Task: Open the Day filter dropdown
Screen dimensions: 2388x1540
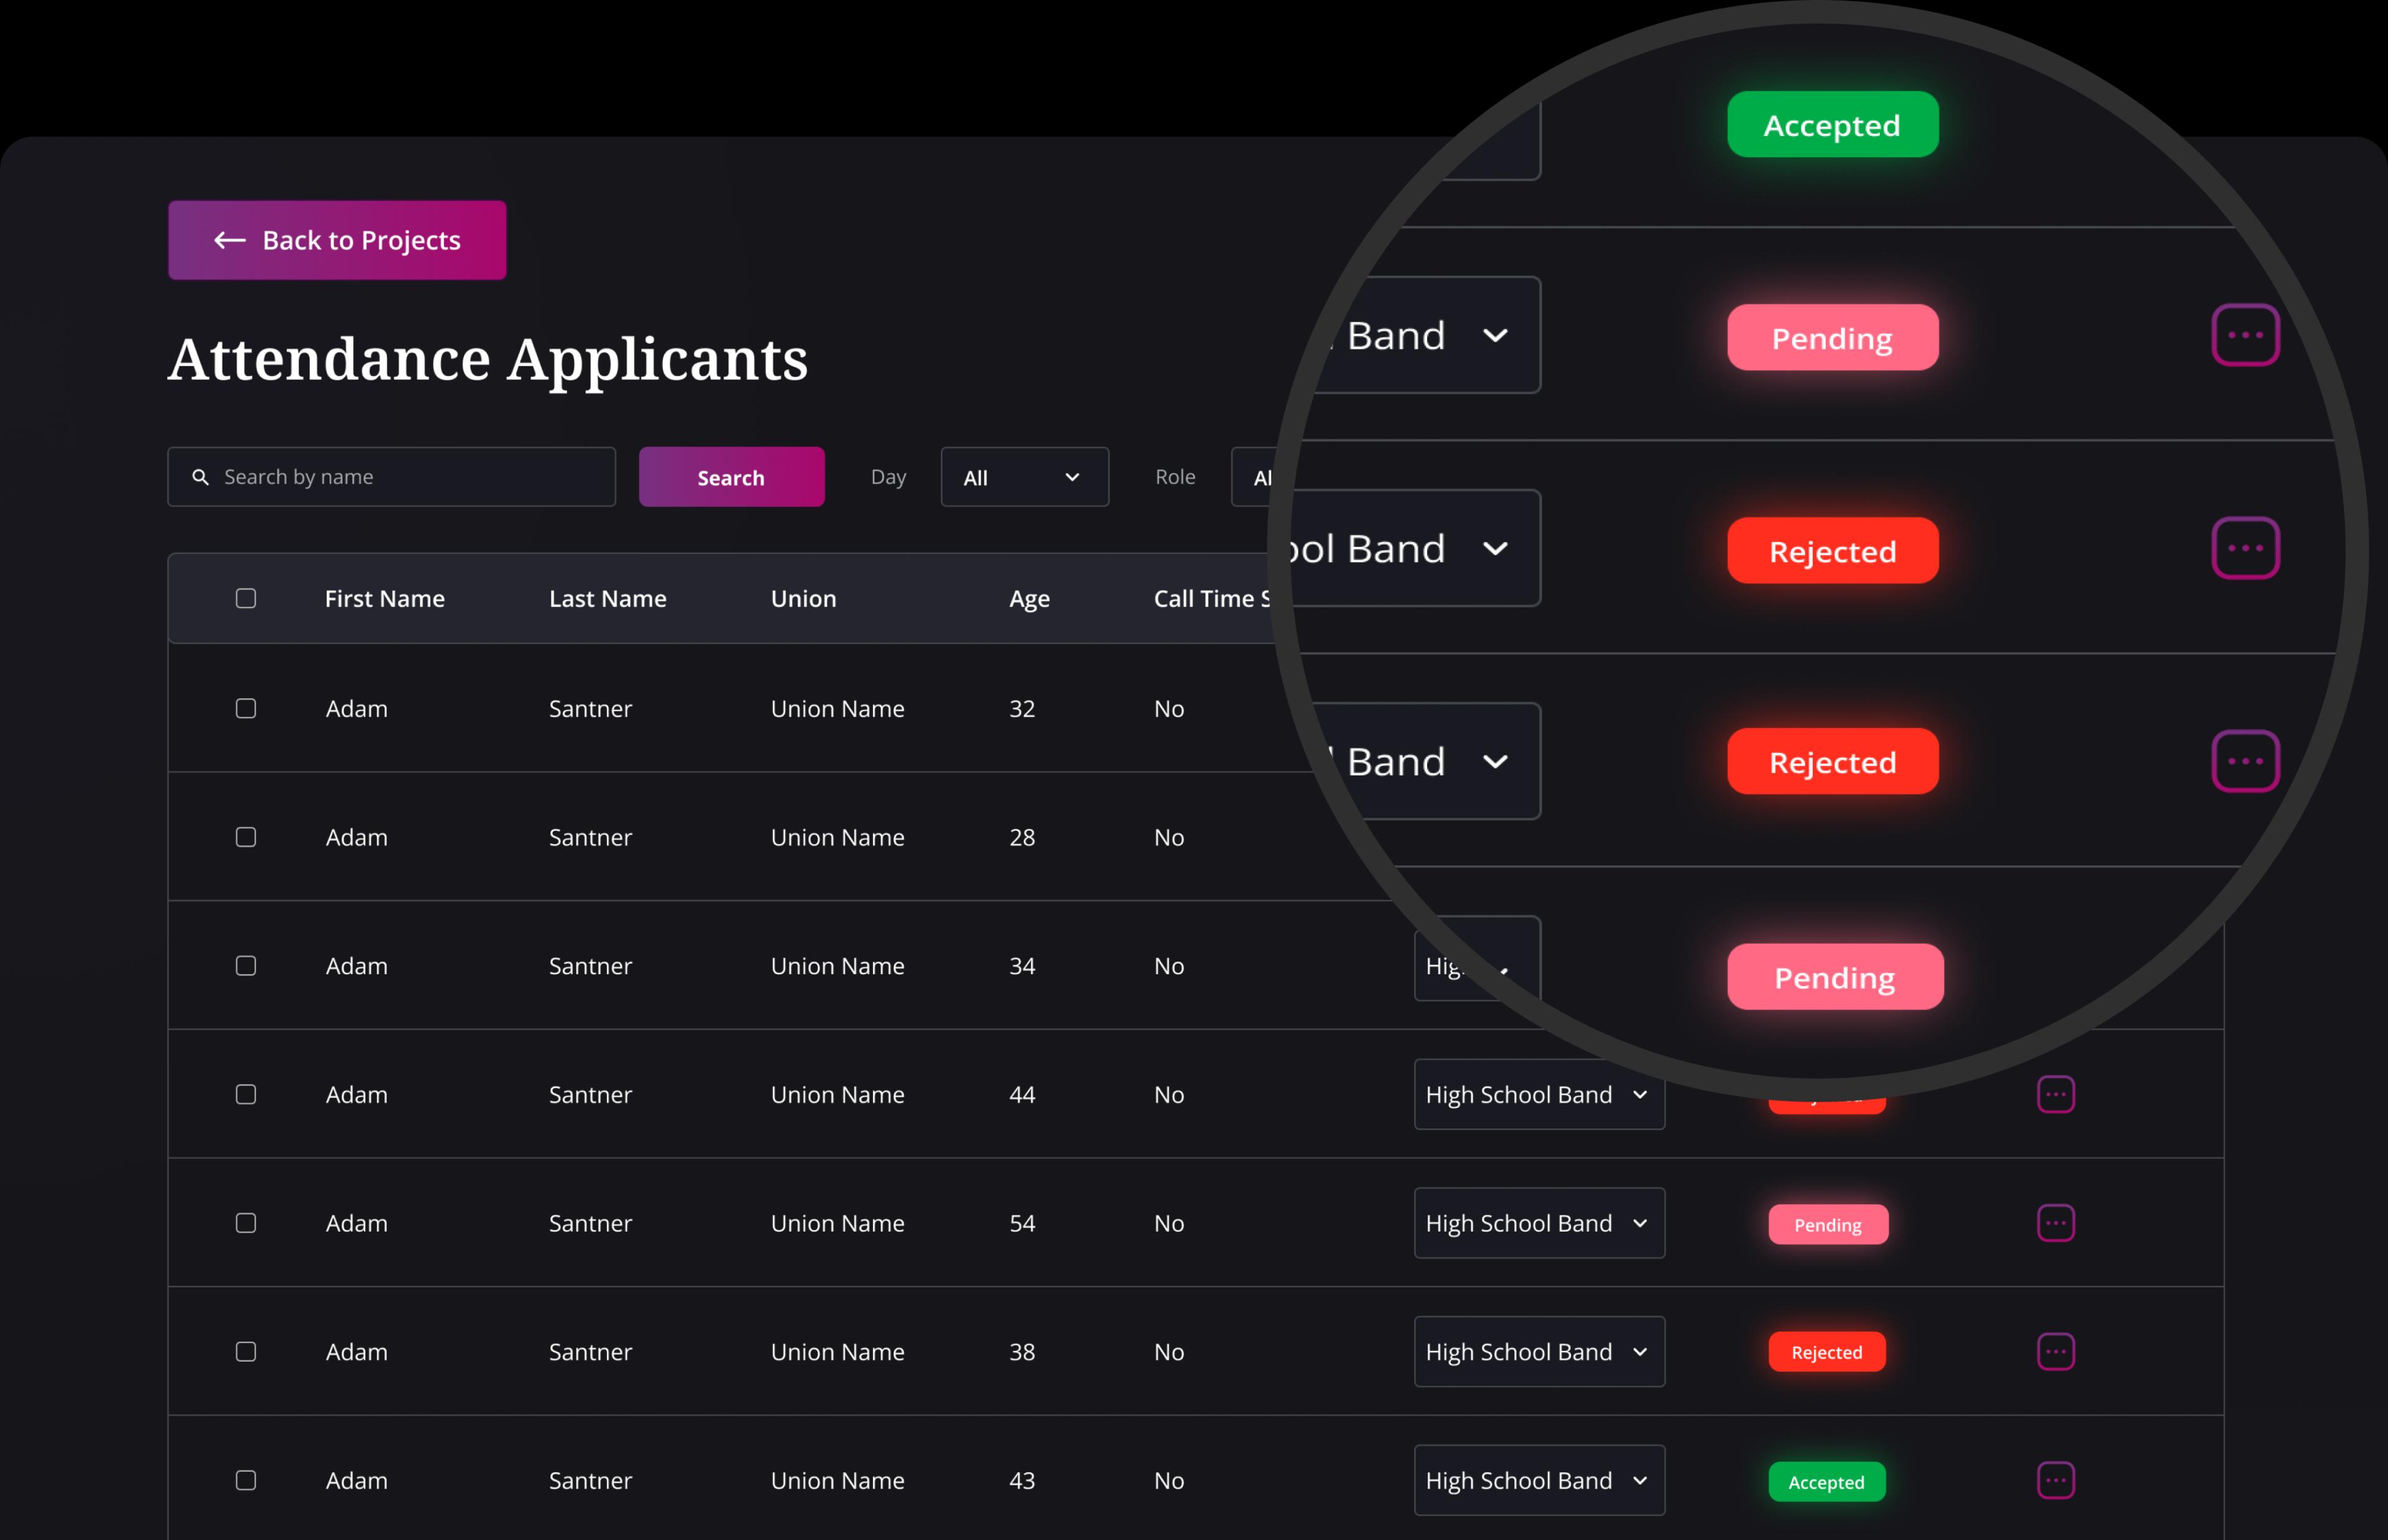Action: (1024, 477)
